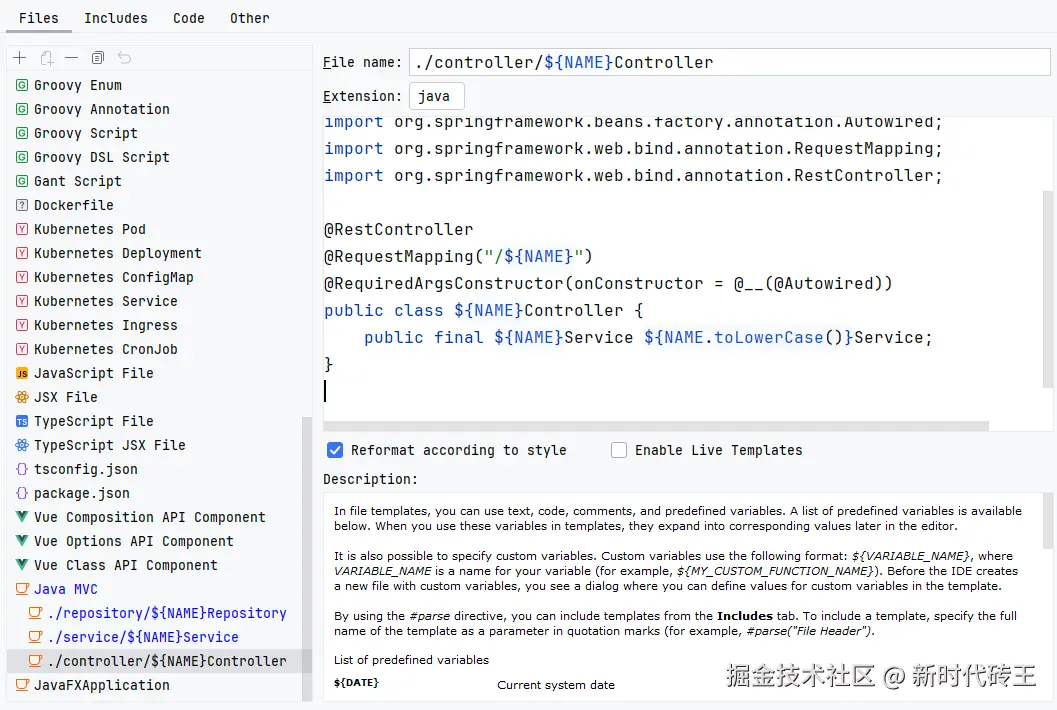Click the copy template icon
The image size is (1057, 710).
click(x=98, y=58)
